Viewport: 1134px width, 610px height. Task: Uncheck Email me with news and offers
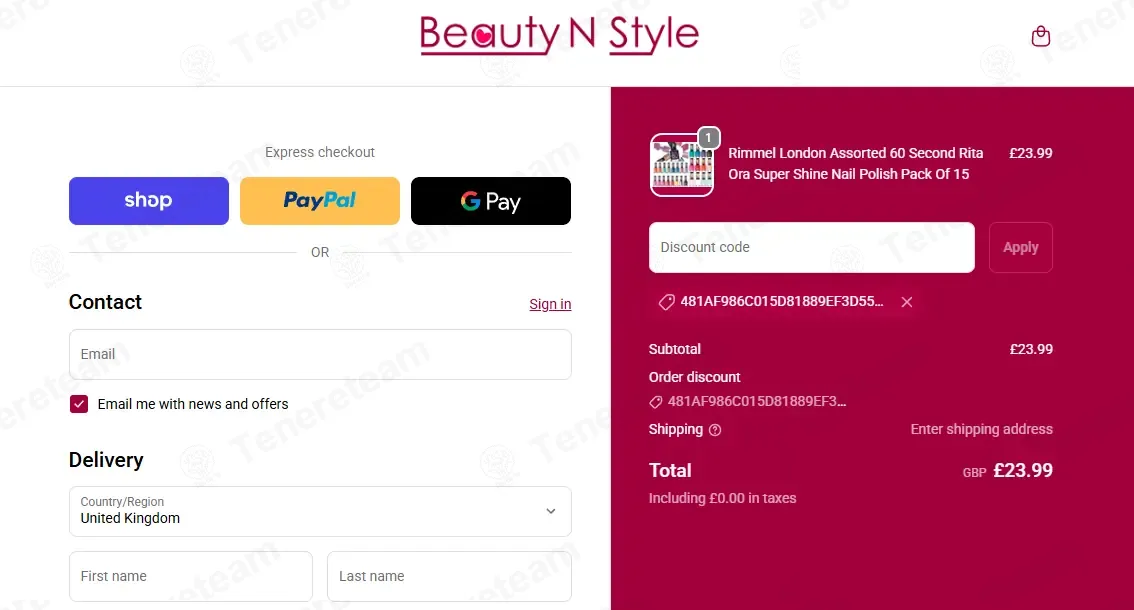(x=79, y=404)
